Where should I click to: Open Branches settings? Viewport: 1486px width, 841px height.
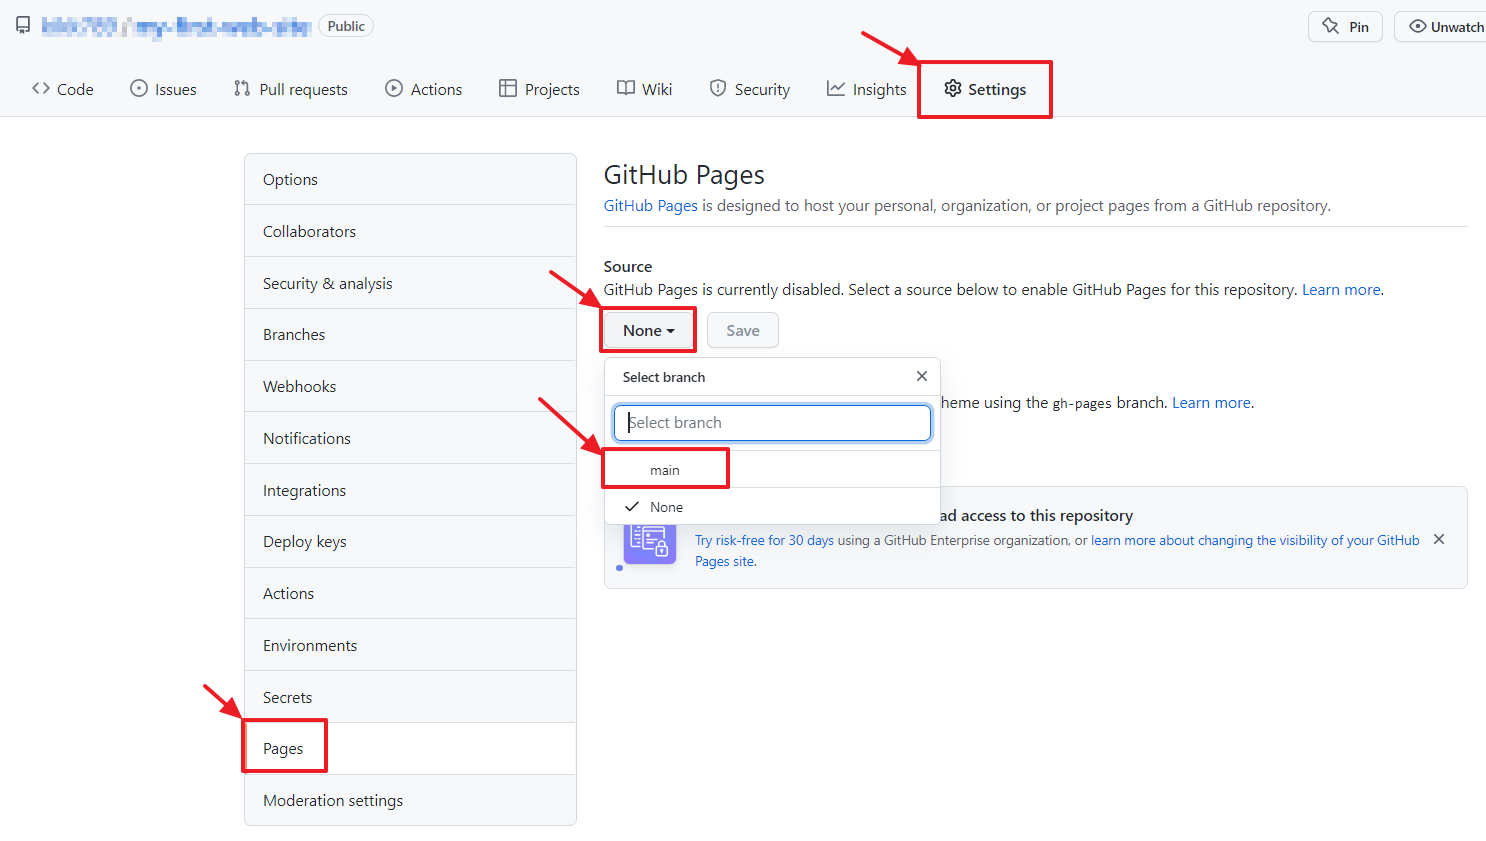(410, 335)
